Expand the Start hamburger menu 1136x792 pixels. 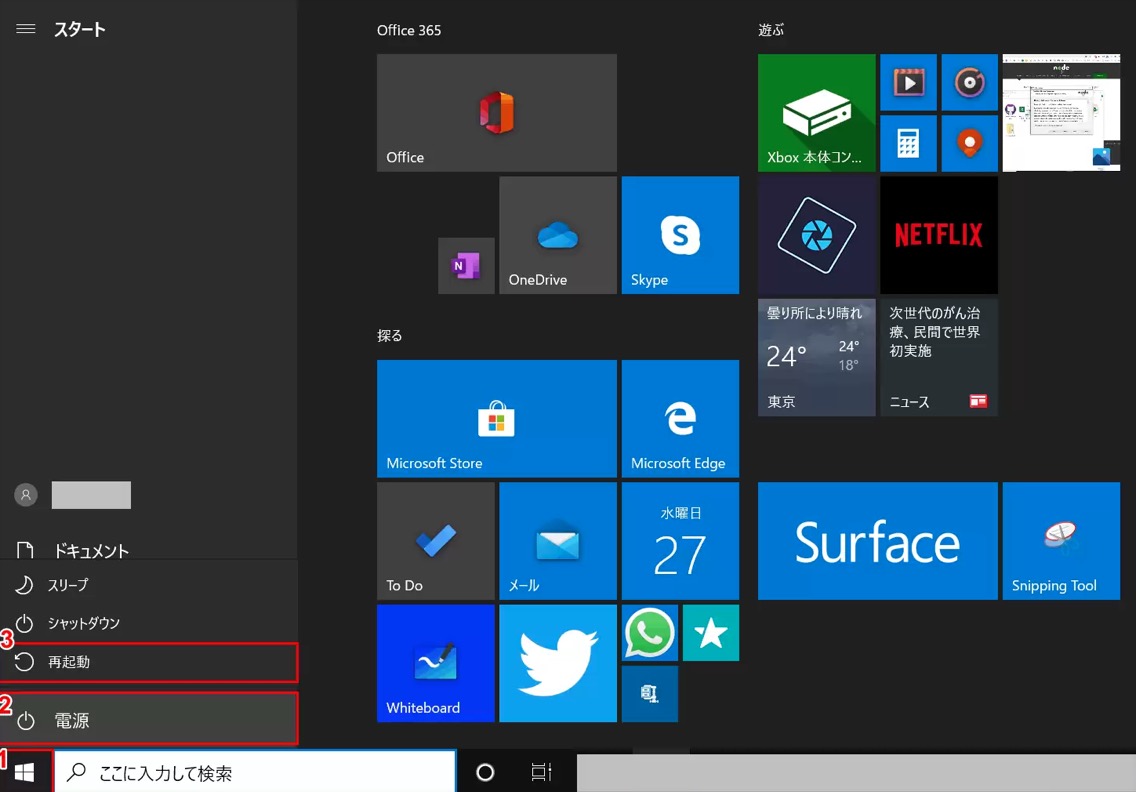[25, 29]
